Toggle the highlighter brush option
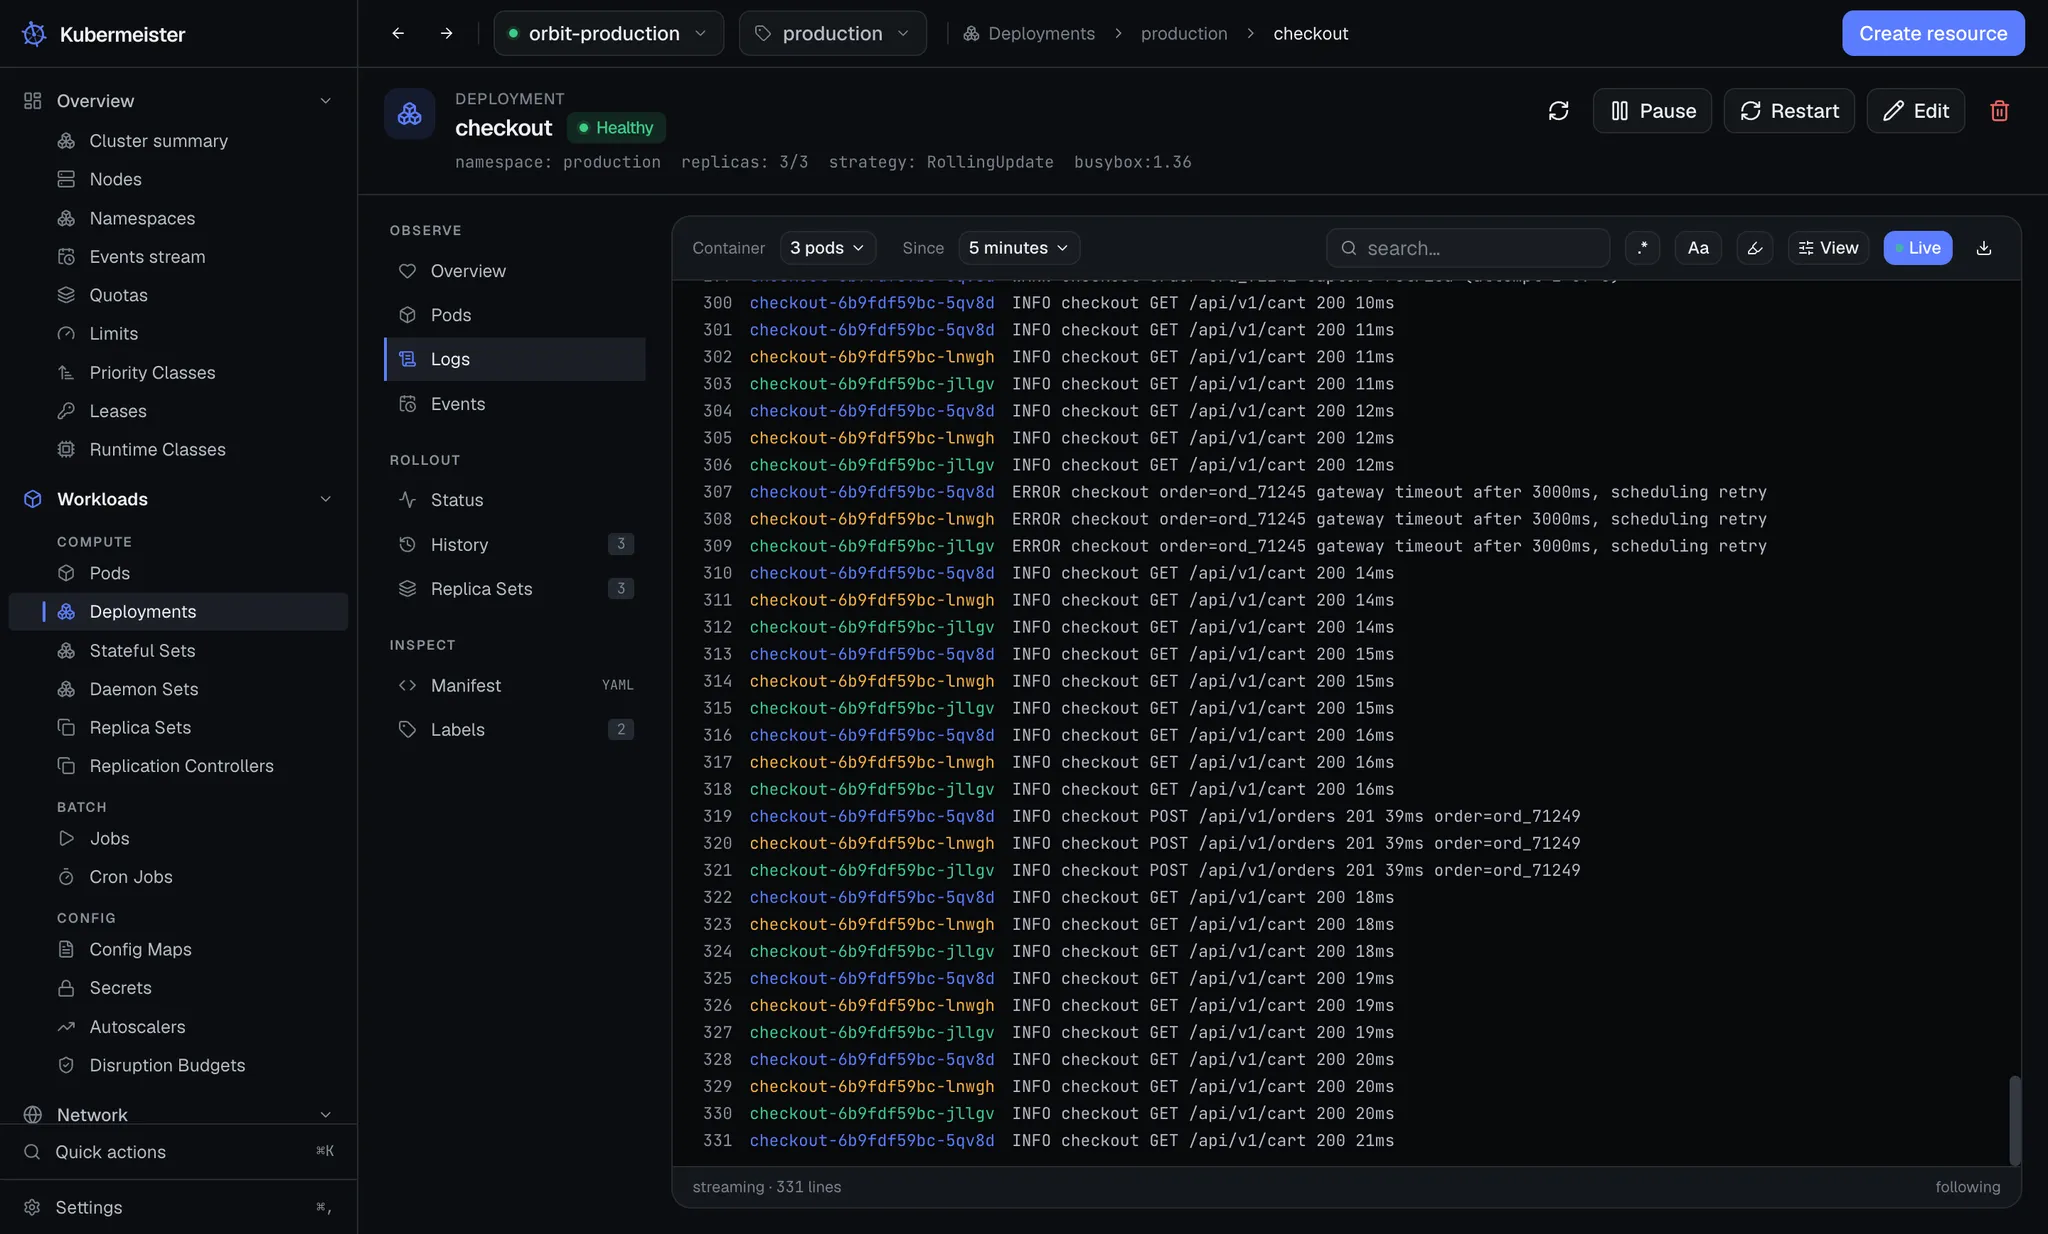The image size is (2048, 1234). (x=1755, y=248)
